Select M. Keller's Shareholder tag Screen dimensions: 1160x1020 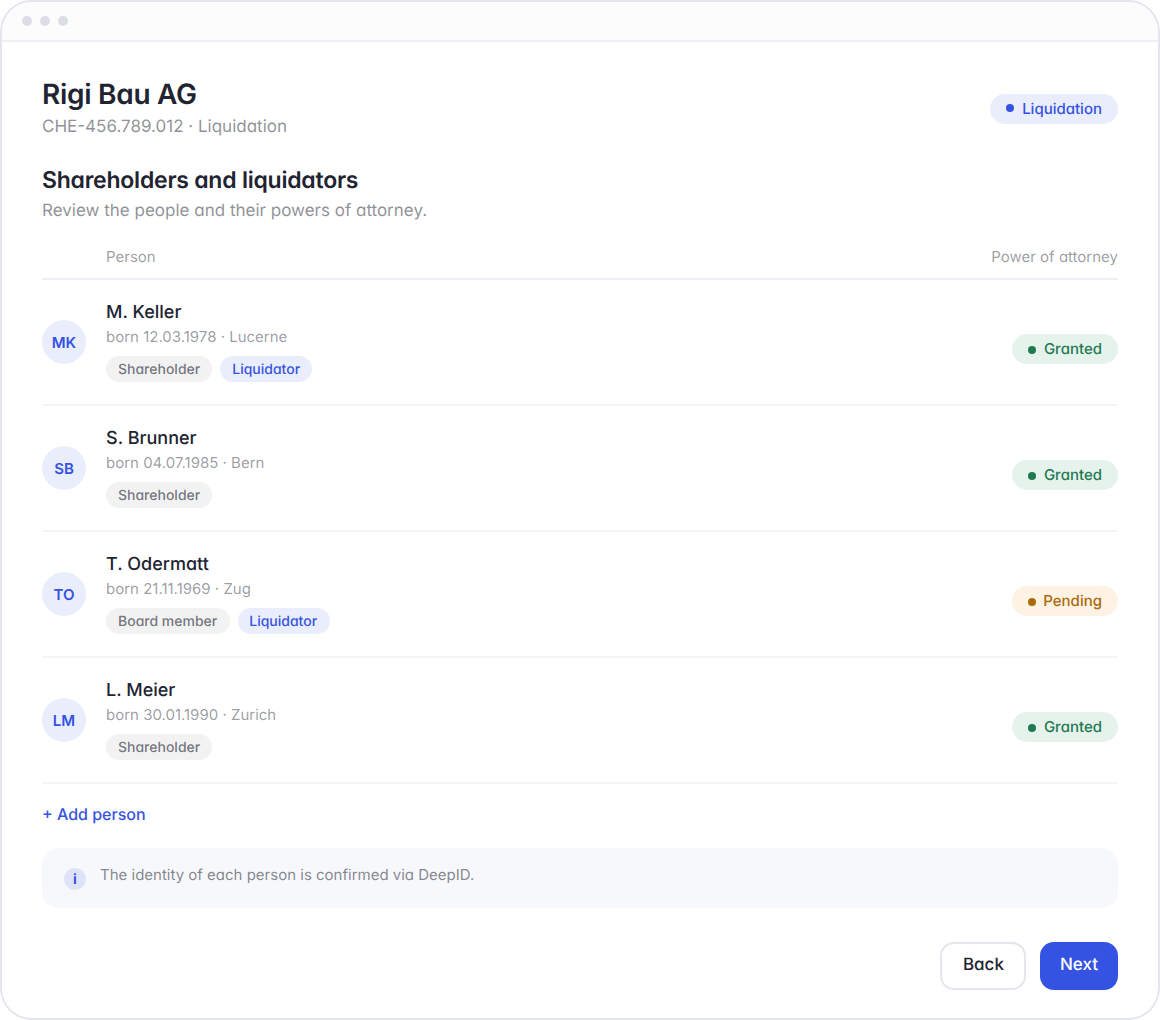[159, 369]
